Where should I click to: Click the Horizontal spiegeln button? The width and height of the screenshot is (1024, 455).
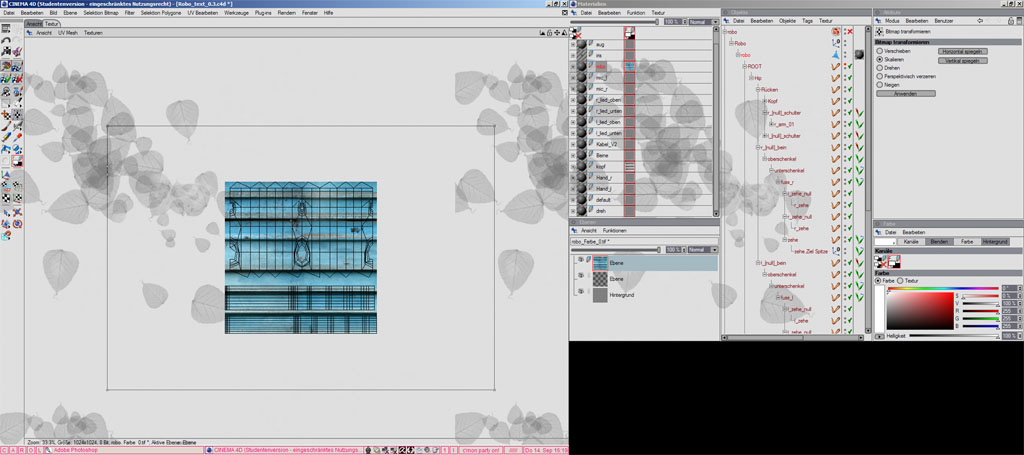tap(963, 51)
